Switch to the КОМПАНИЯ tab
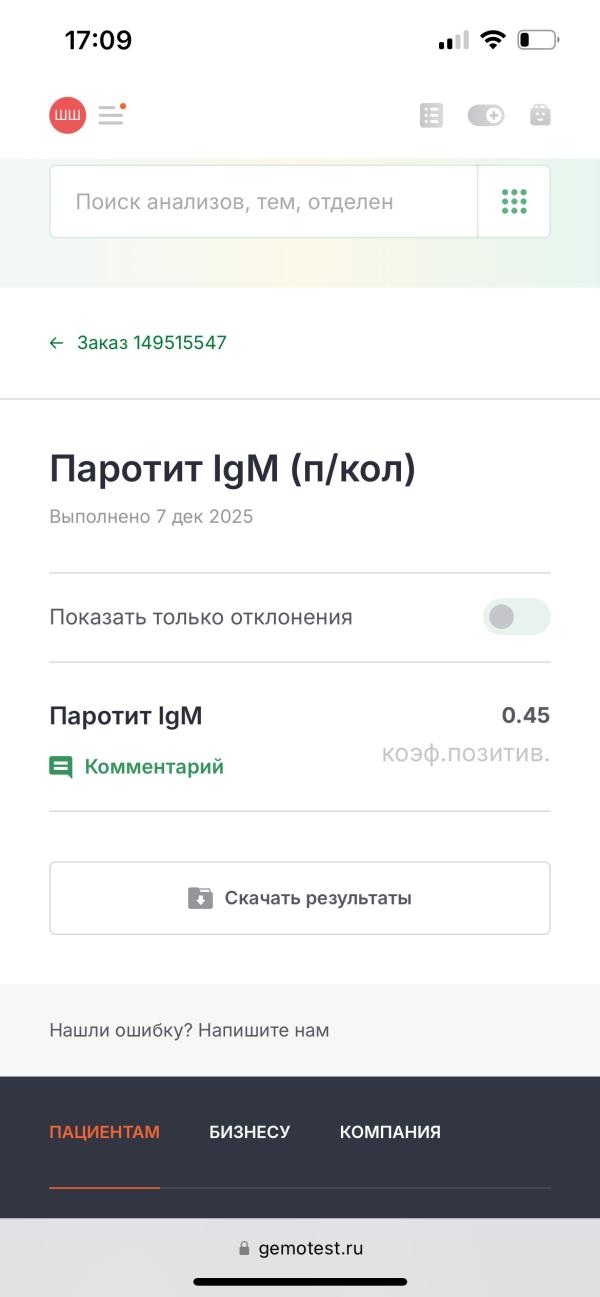The image size is (600, 1297). pos(390,1132)
